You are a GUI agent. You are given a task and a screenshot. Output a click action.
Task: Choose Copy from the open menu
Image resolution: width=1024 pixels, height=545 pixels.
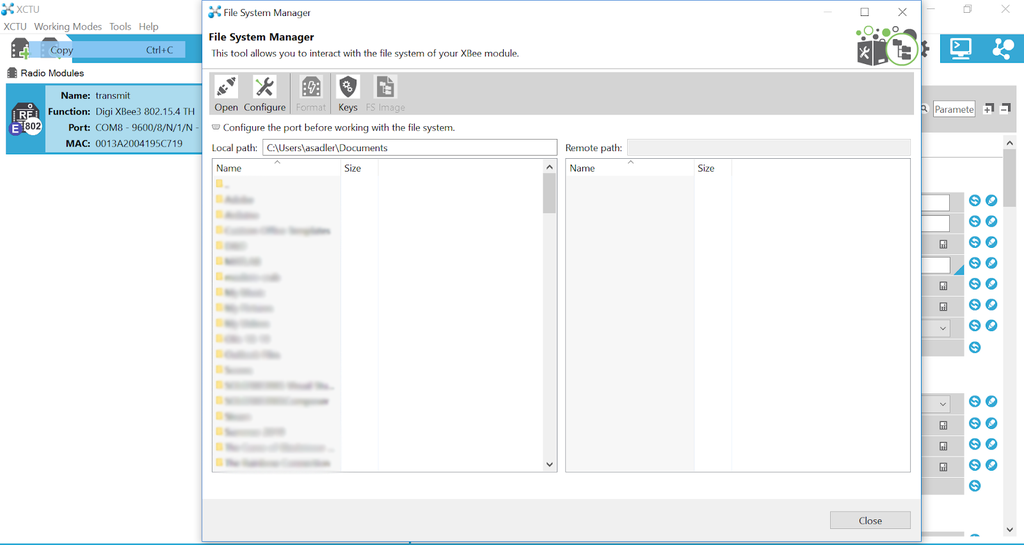click(62, 50)
